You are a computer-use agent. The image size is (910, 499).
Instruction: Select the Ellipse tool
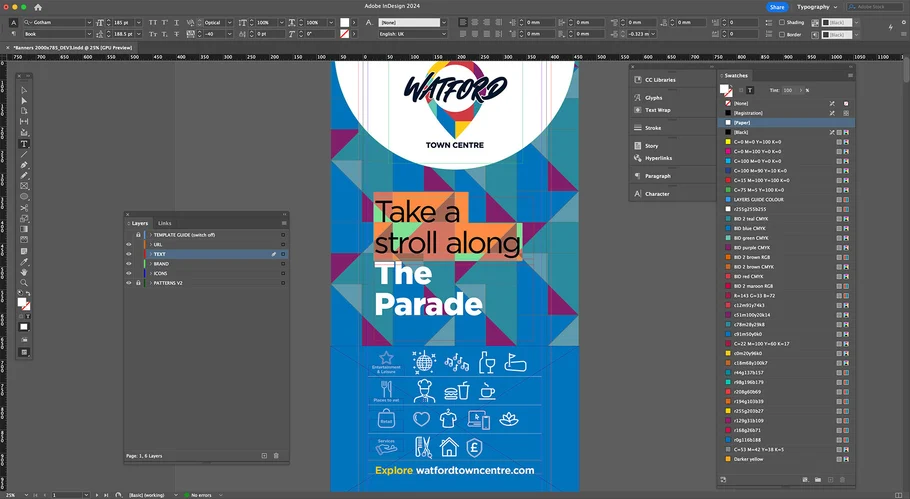(24, 197)
